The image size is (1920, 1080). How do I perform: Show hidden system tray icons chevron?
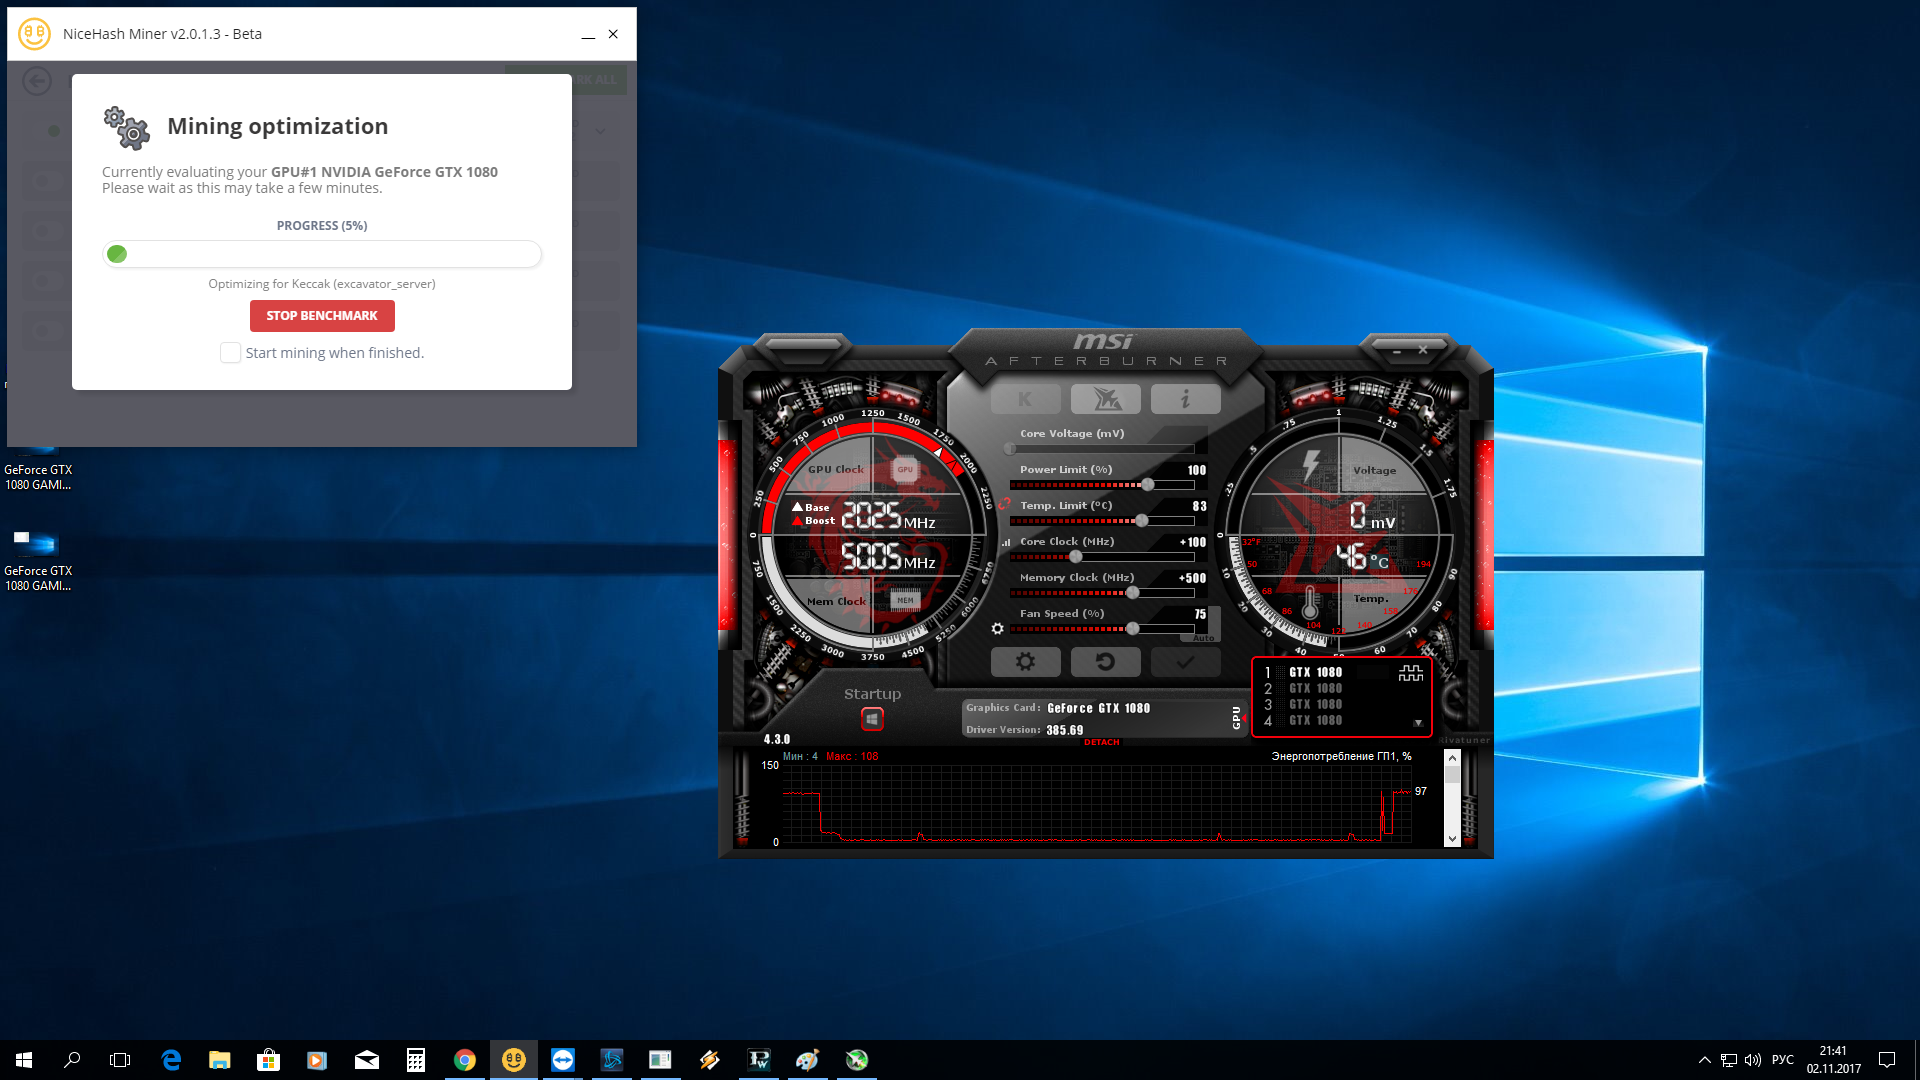tap(1704, 1060)
